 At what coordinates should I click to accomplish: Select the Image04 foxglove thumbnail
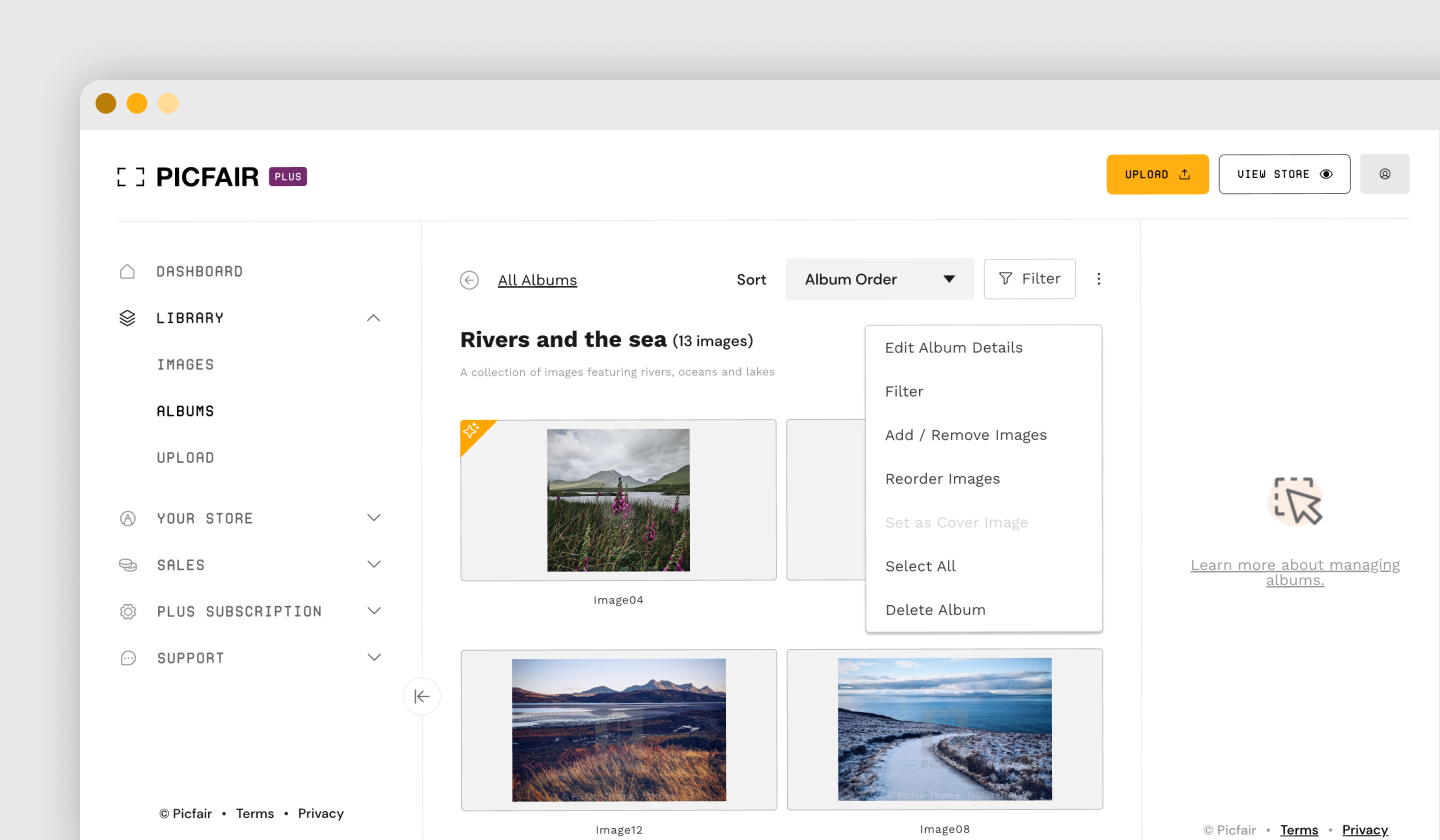coord(618,500)
